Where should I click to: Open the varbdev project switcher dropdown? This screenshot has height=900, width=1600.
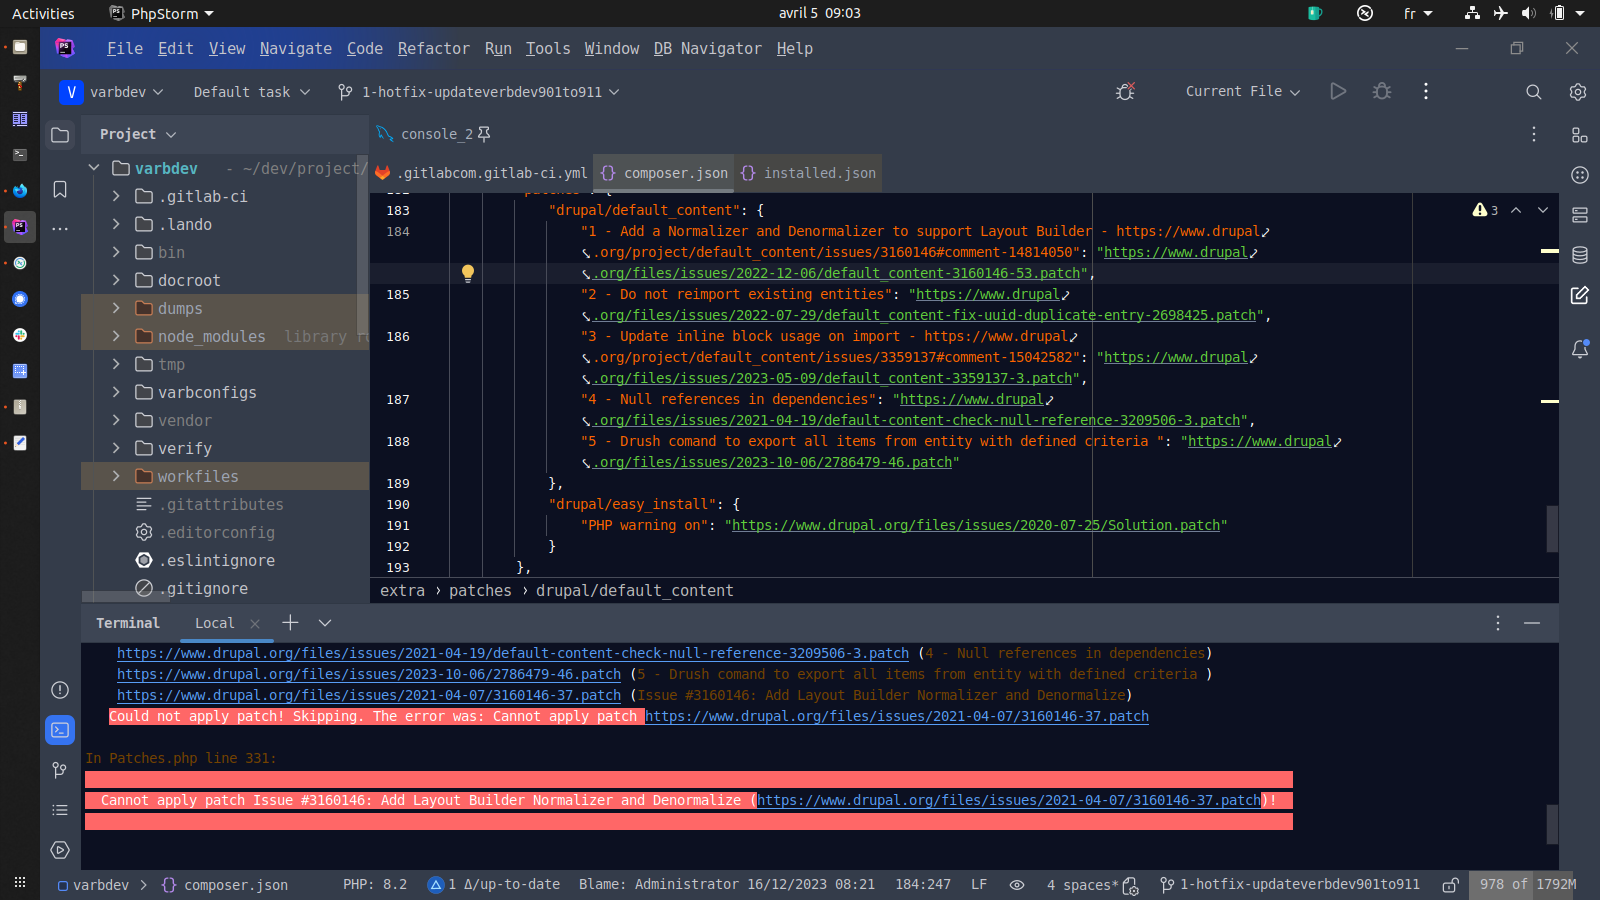point(113,91)
